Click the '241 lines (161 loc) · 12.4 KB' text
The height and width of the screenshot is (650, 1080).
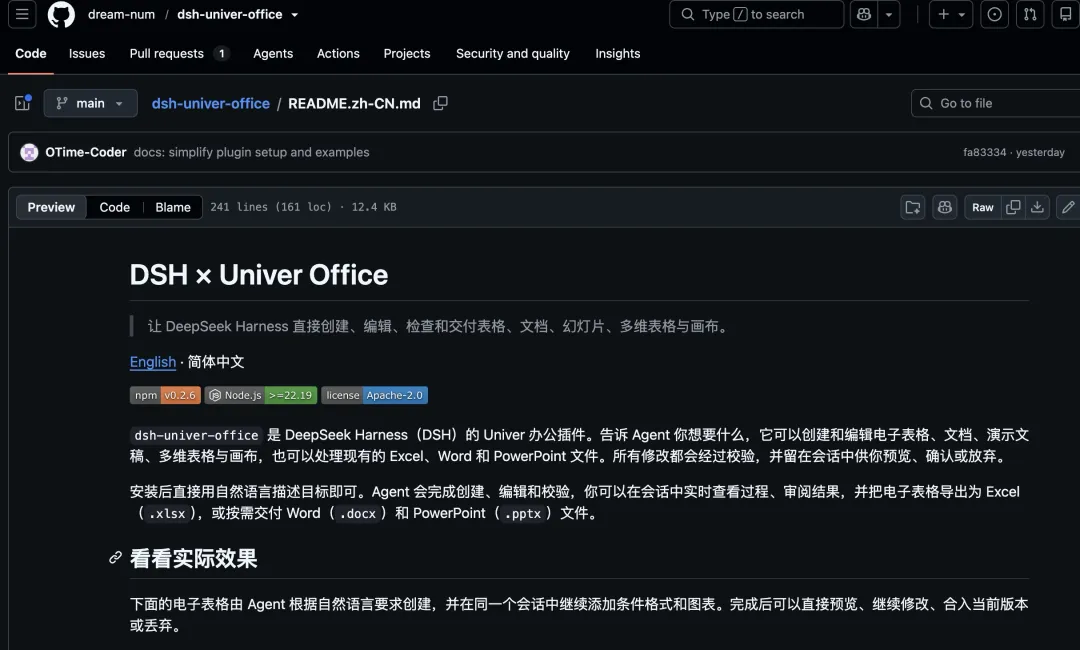pos(303,207)
